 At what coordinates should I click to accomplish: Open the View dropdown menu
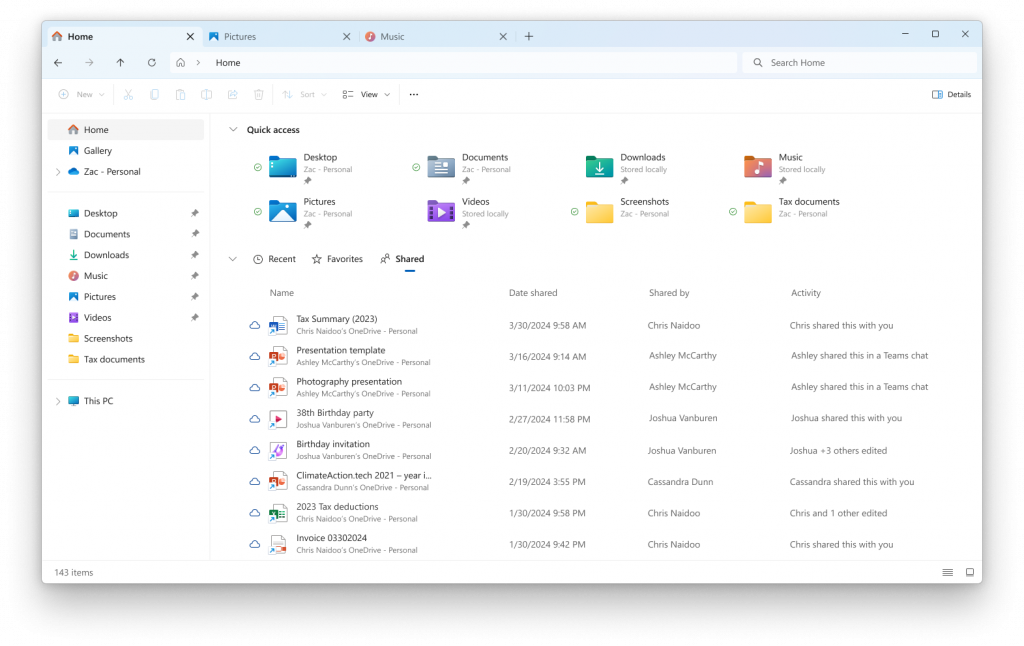pos(367,94)
